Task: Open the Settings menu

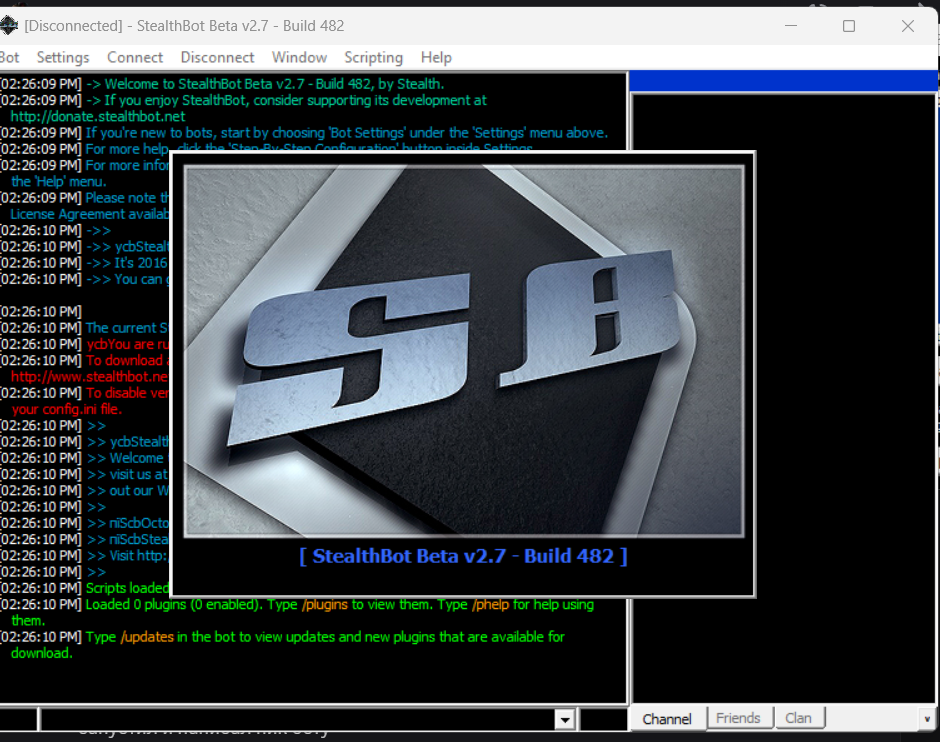Action: tap(63, 58)
